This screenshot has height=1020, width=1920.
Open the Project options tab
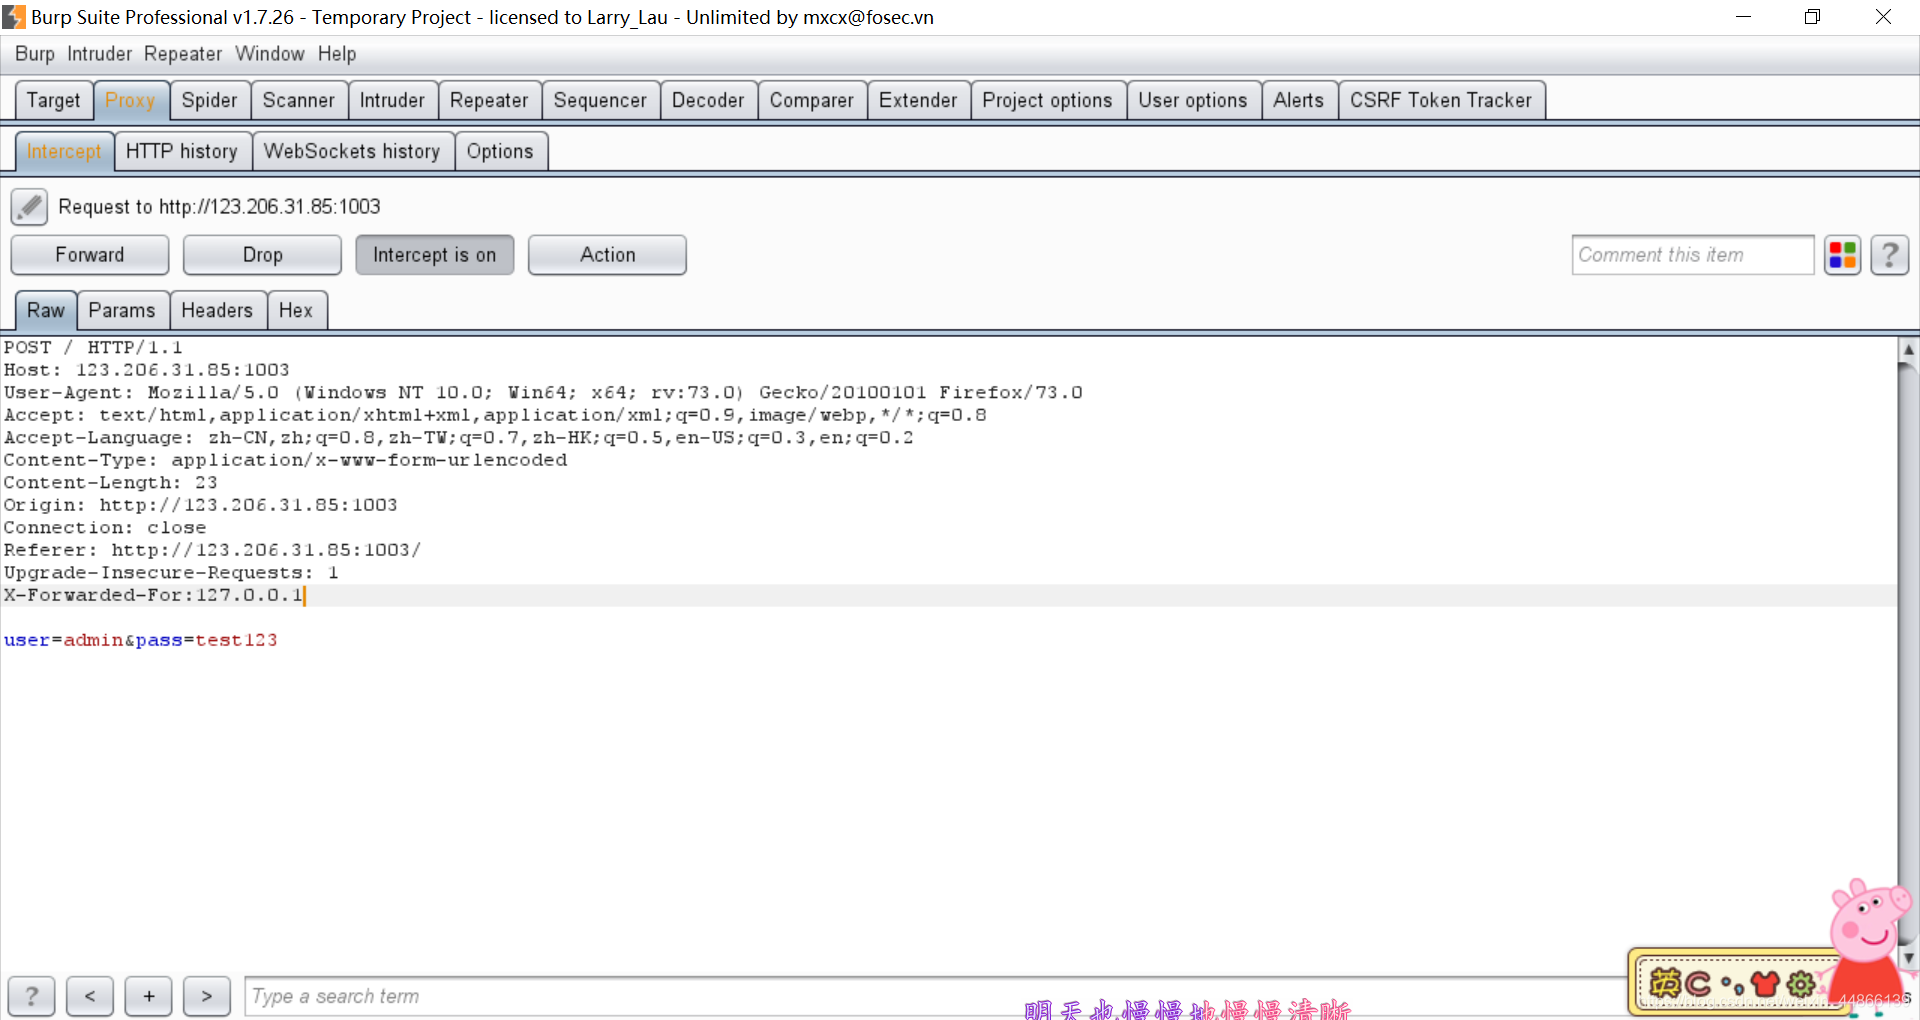click(x=1047, y=100)
